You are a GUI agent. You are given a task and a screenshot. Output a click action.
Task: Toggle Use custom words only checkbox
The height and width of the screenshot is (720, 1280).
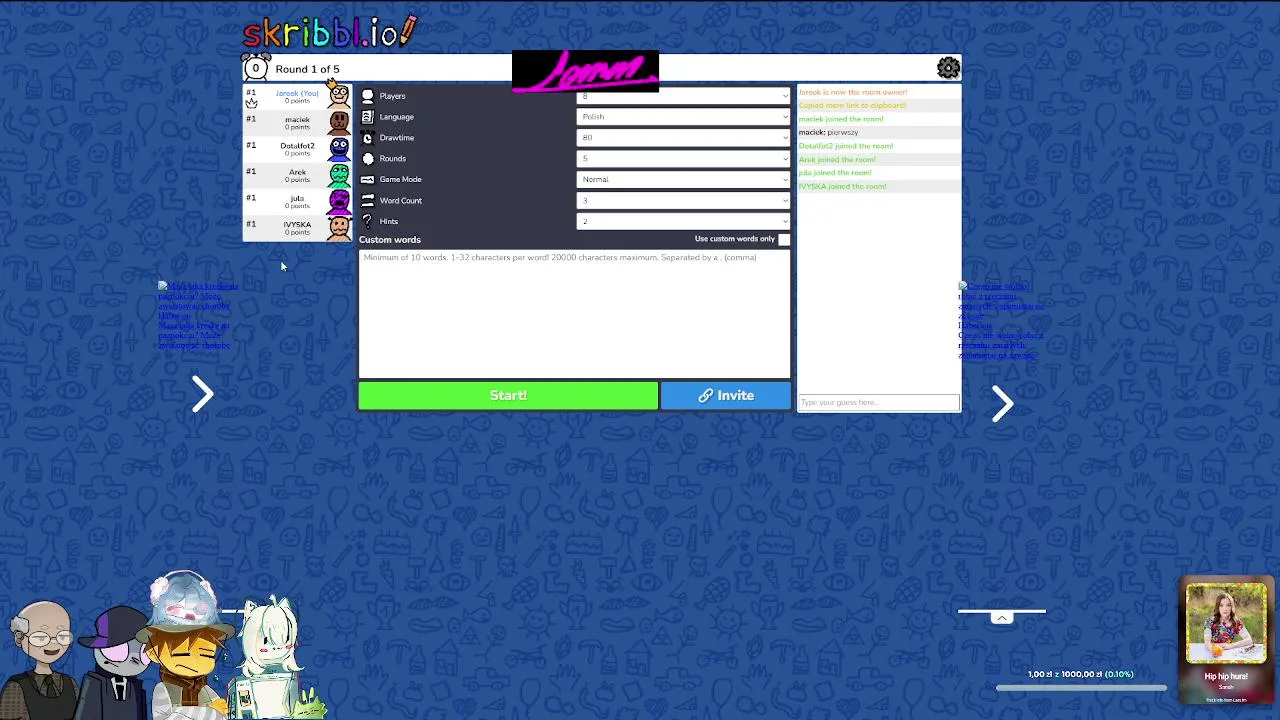[x=784, y=239]
